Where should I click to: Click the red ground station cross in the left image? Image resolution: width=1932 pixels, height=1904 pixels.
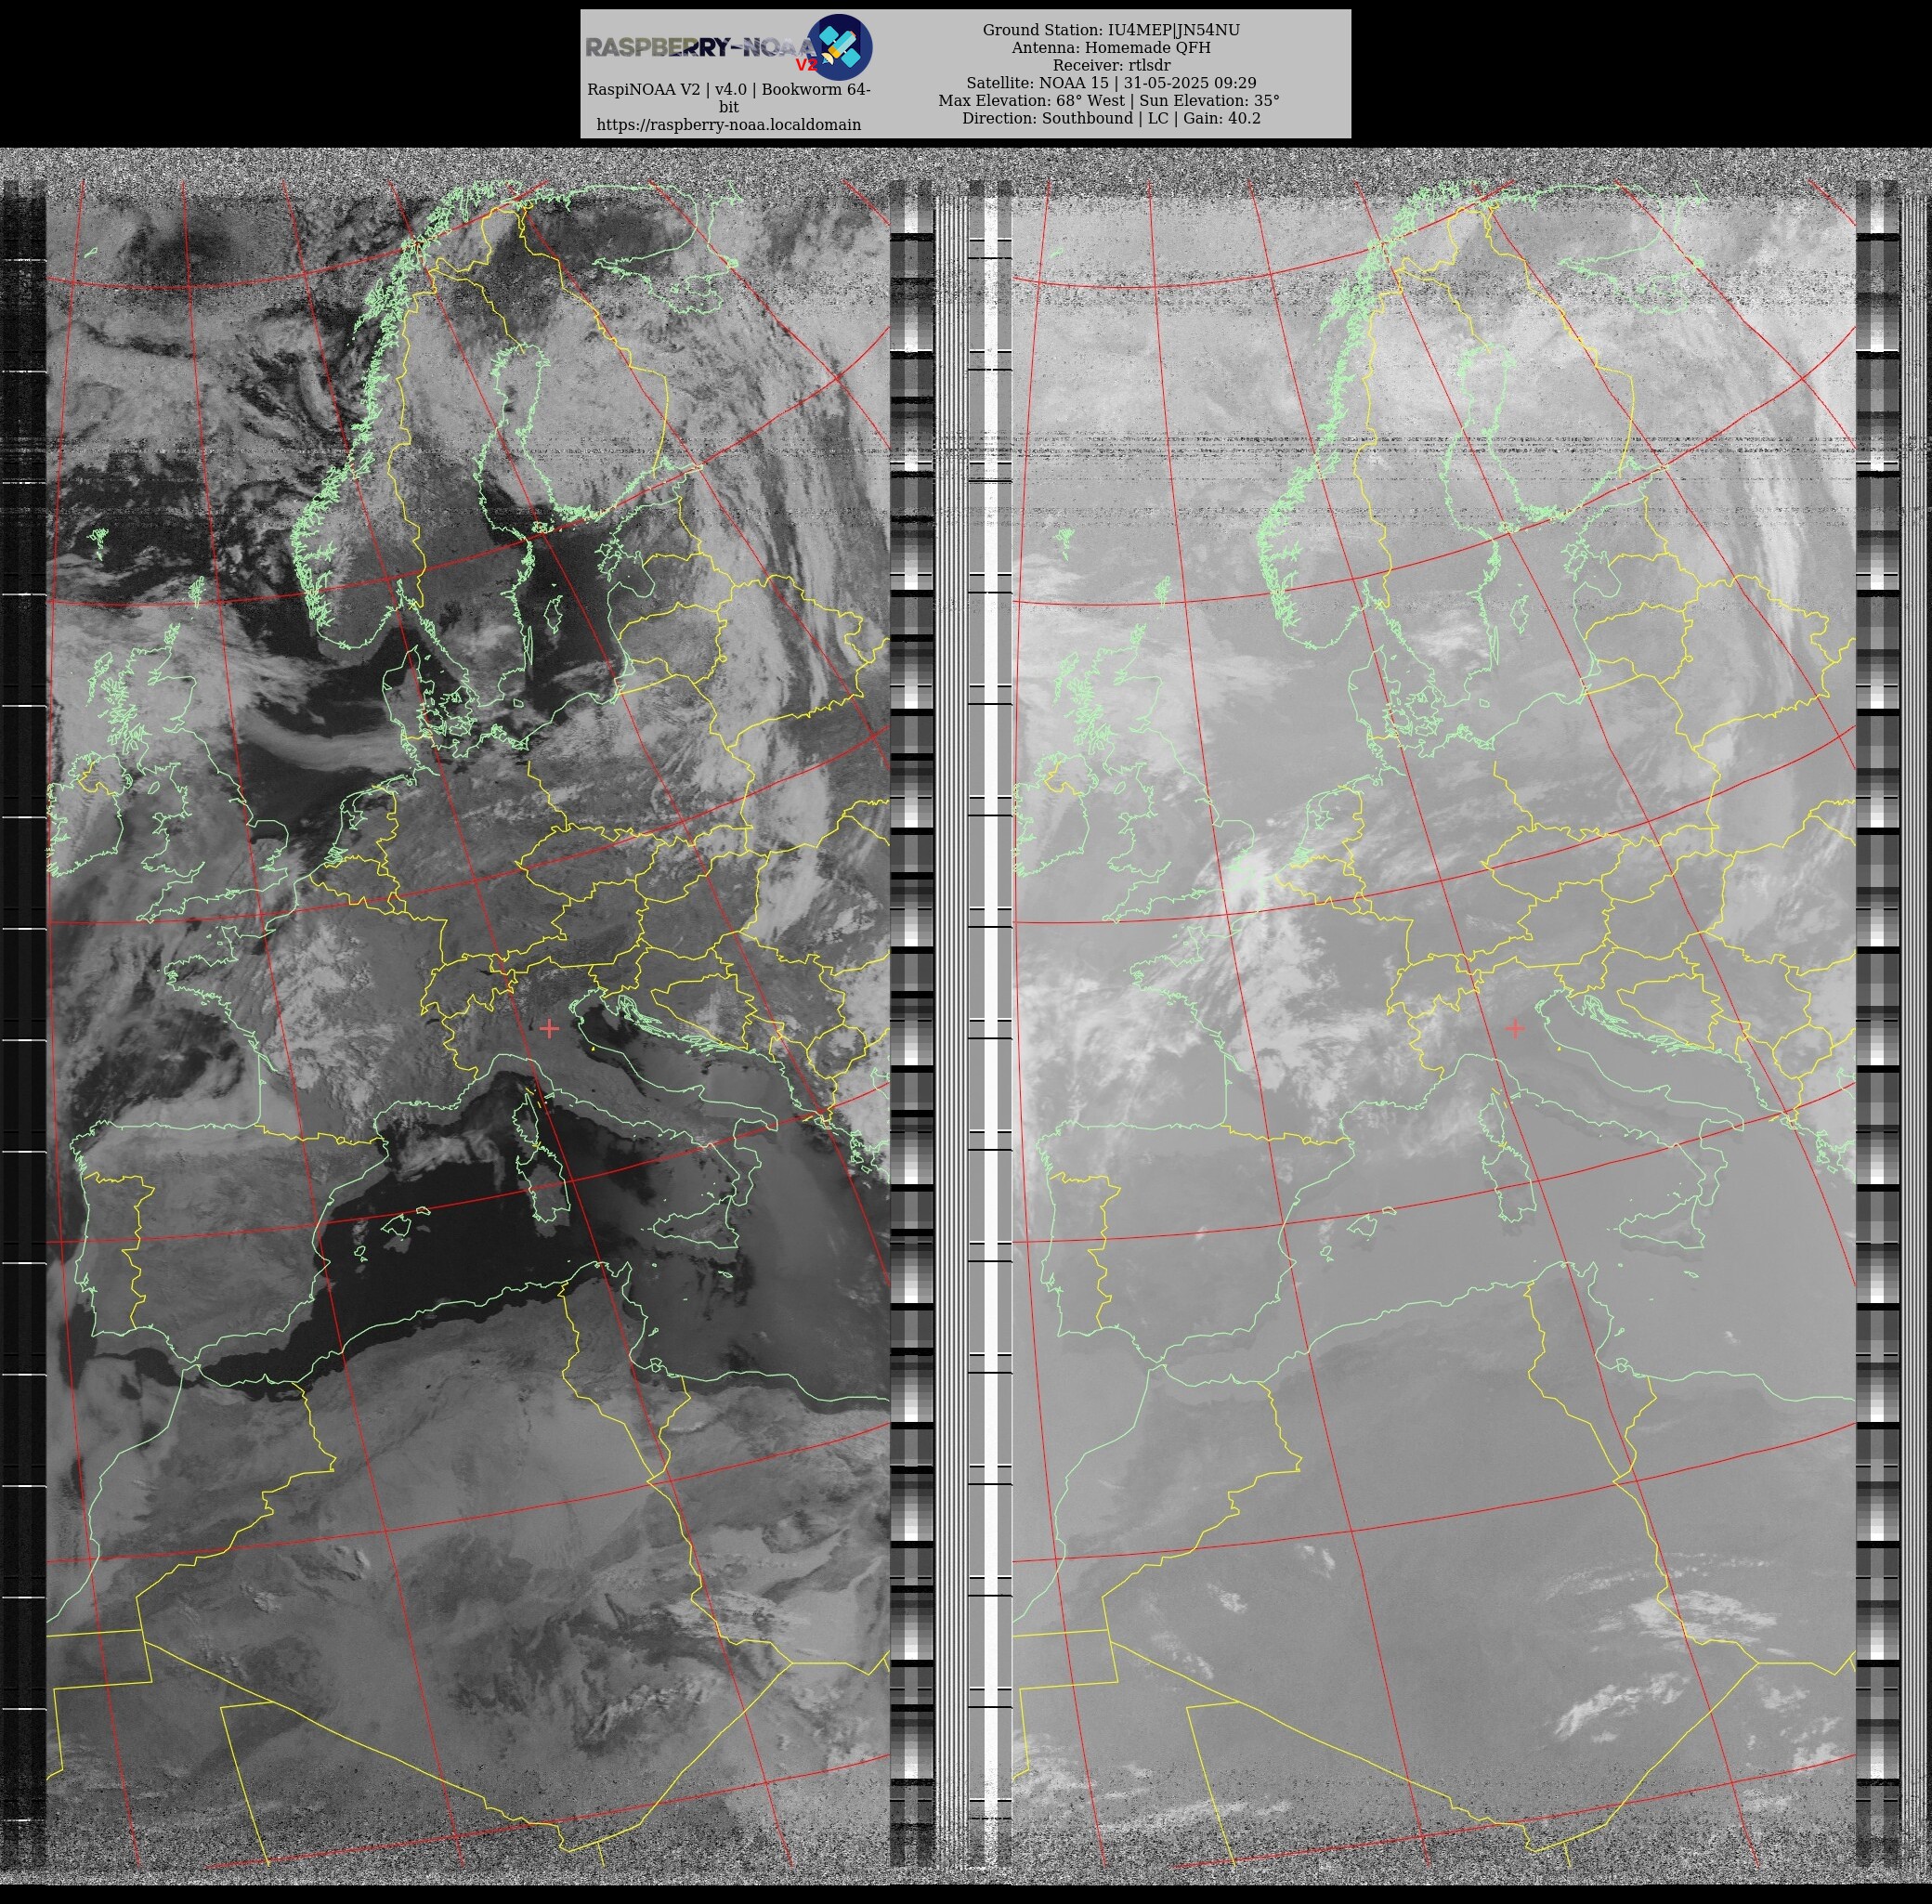(x=549, y=1028)
